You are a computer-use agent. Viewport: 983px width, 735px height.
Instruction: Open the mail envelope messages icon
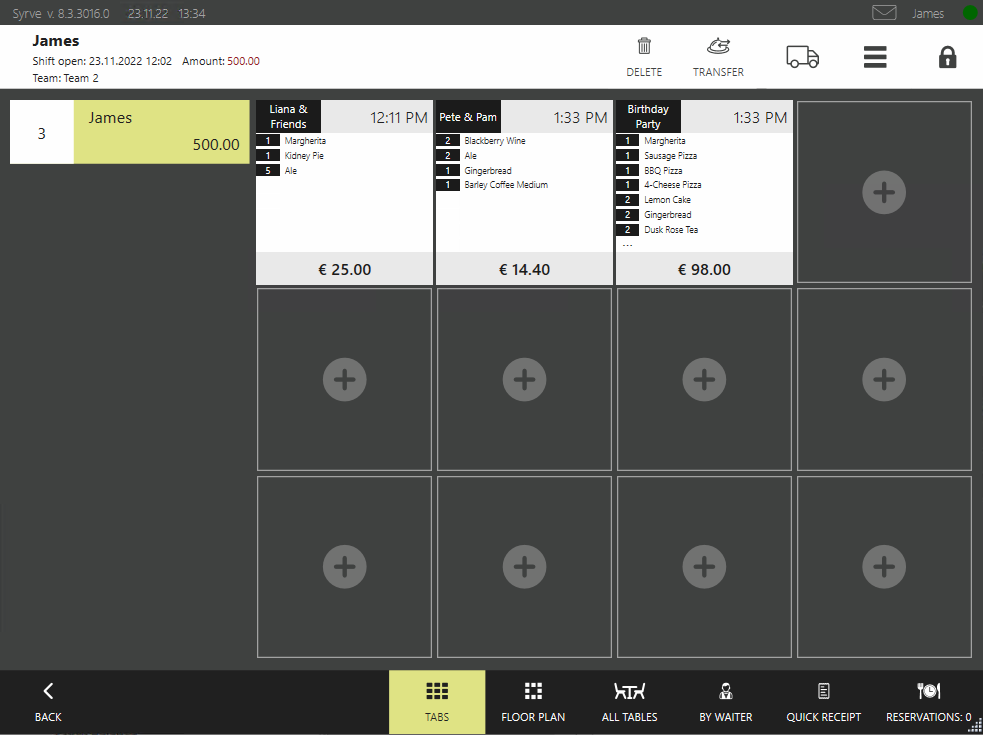pyautogui.click(x=884, y=13)
